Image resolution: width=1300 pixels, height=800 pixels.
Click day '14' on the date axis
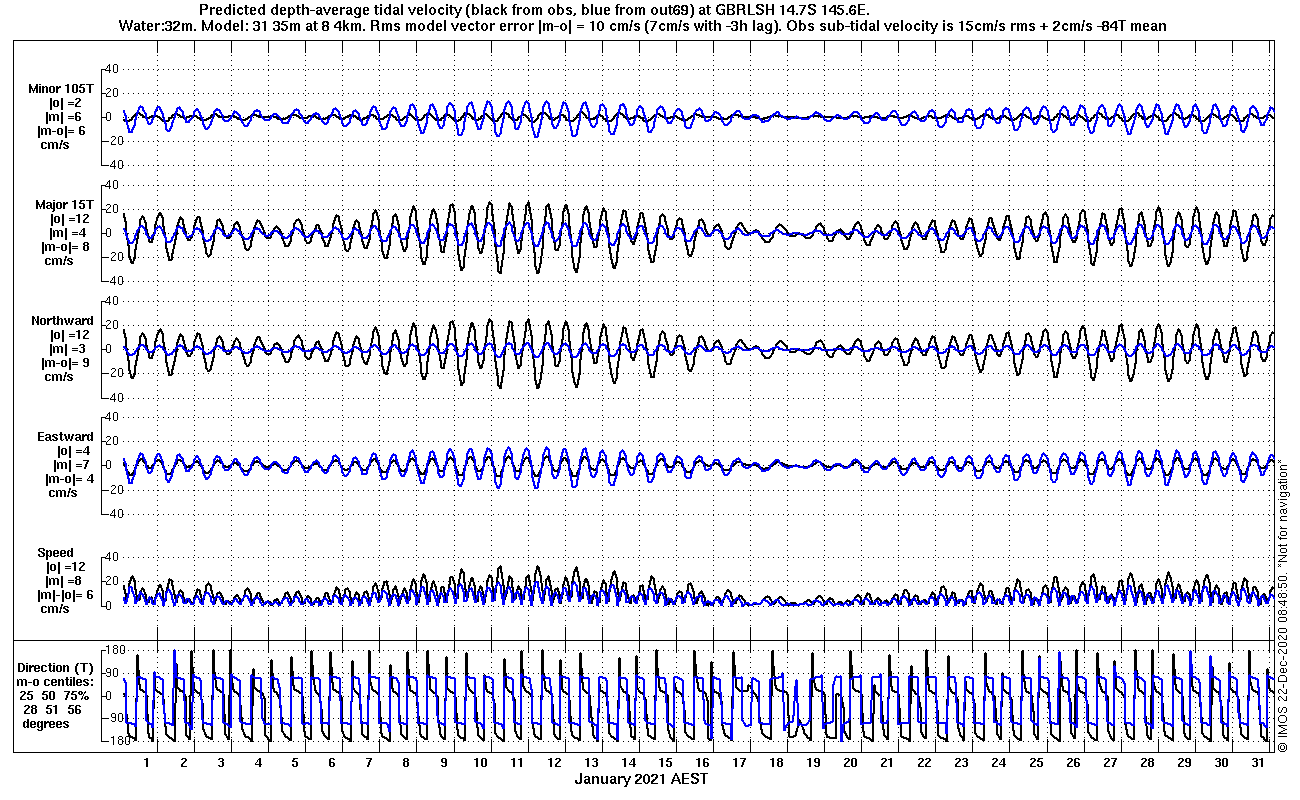click(x=628, y=763)
